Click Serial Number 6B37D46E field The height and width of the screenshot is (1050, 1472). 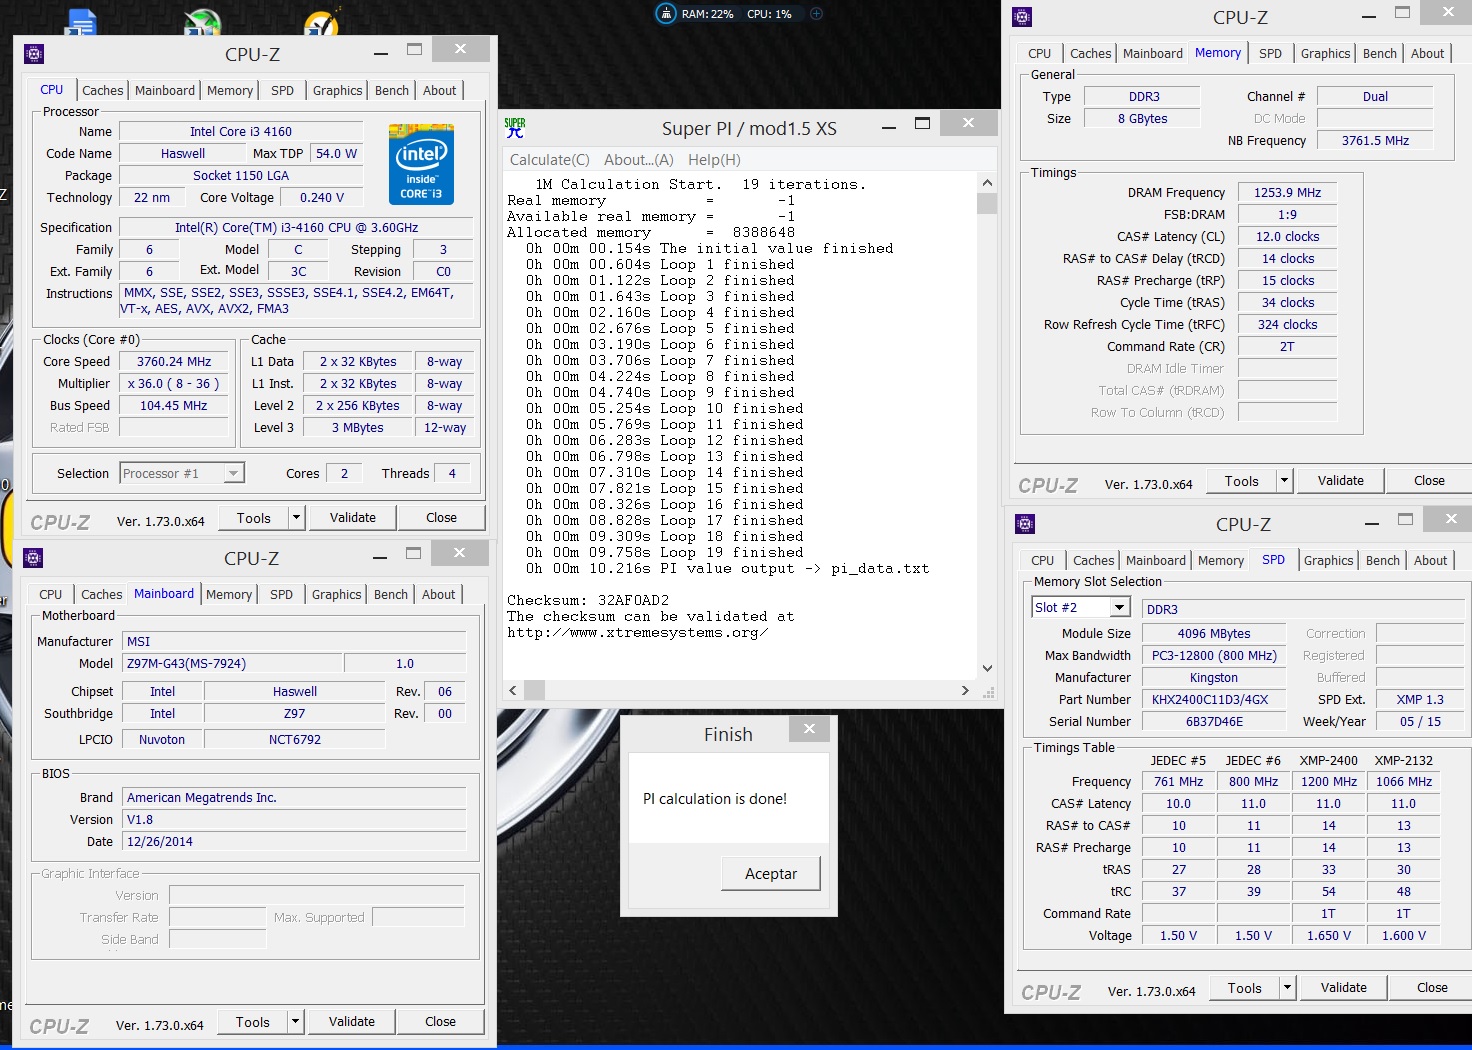[1213, 722]
